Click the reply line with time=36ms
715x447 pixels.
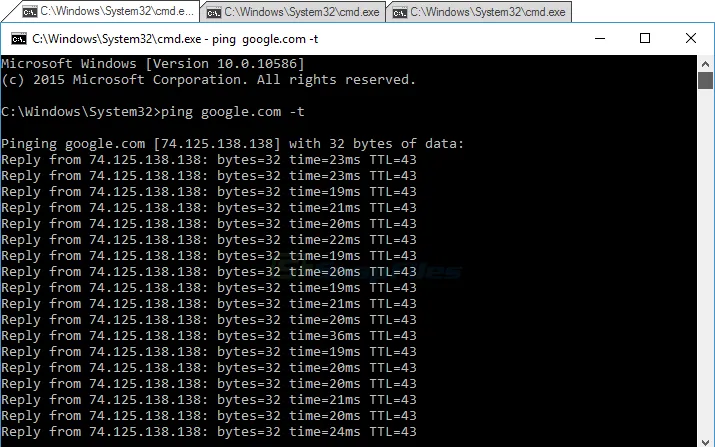209,336
